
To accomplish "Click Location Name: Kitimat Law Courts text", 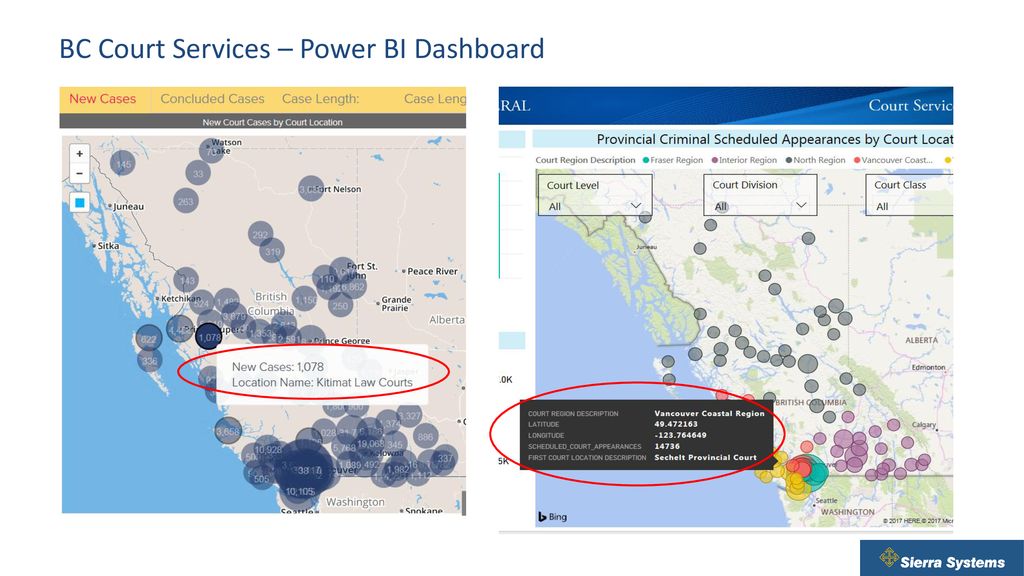I will (322, 383).
